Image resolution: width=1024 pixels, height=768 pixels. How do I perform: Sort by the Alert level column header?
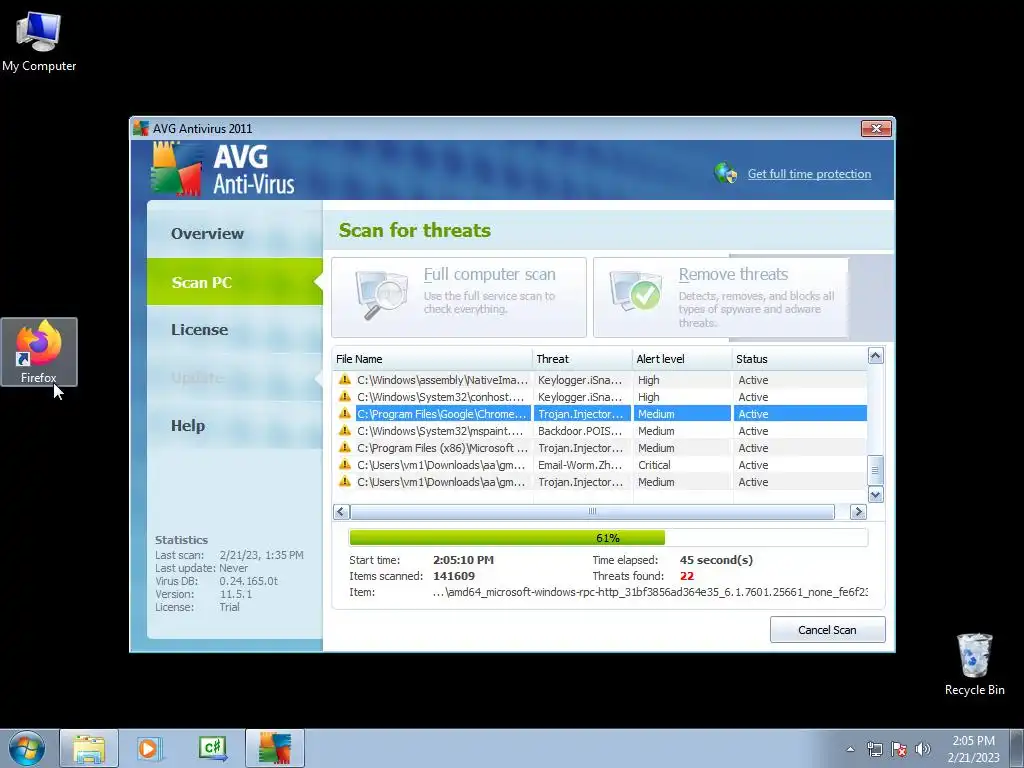click(x=682, y=359)
